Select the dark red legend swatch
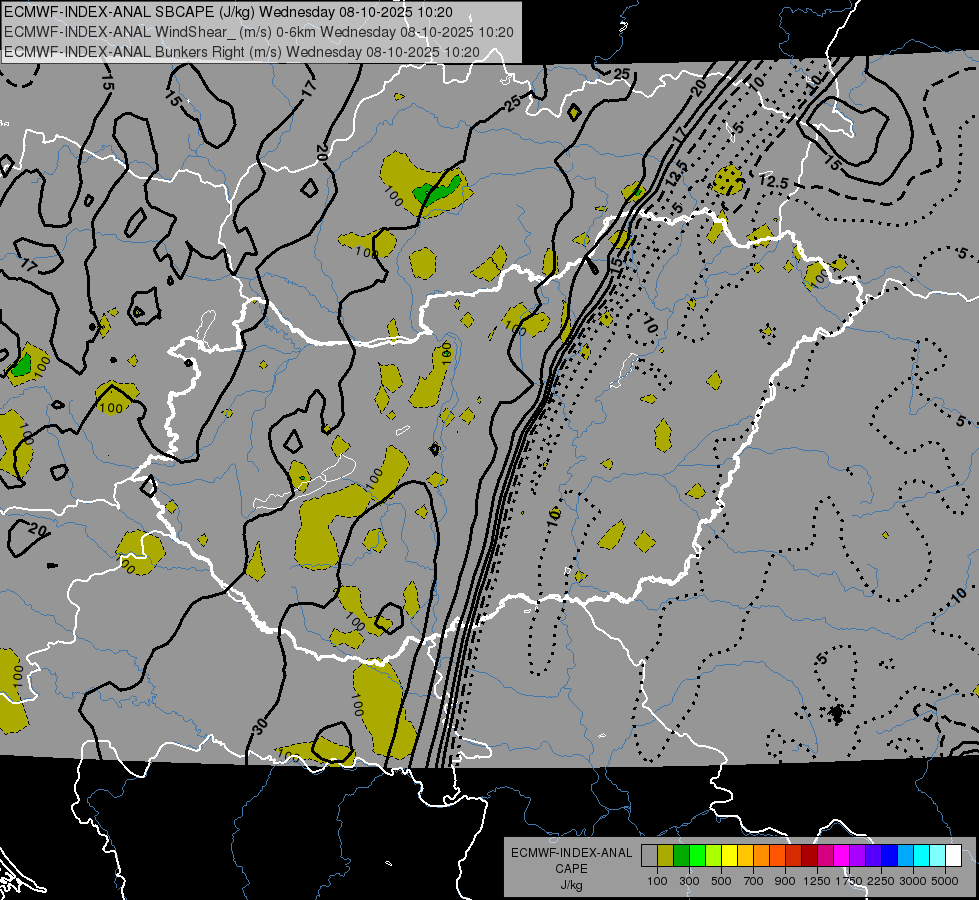This screenshot has height=900, width=979. point(809,855)
